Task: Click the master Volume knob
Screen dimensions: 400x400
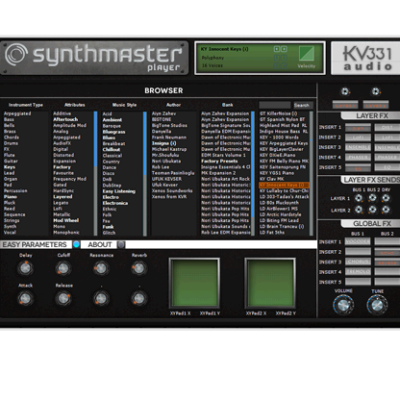Action: (x=343, y=305)
